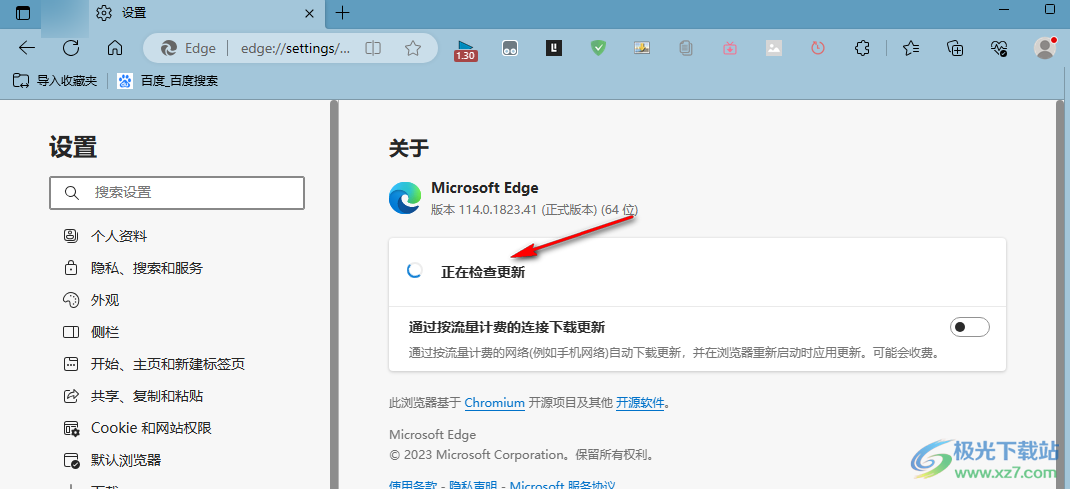Open the gray picture extension icon

(773, 48)
